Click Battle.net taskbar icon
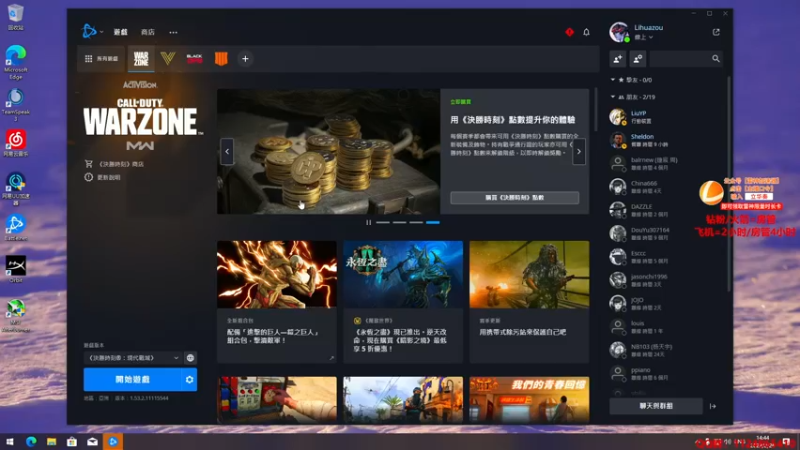 pyautogui.click(x=113, y=441)
